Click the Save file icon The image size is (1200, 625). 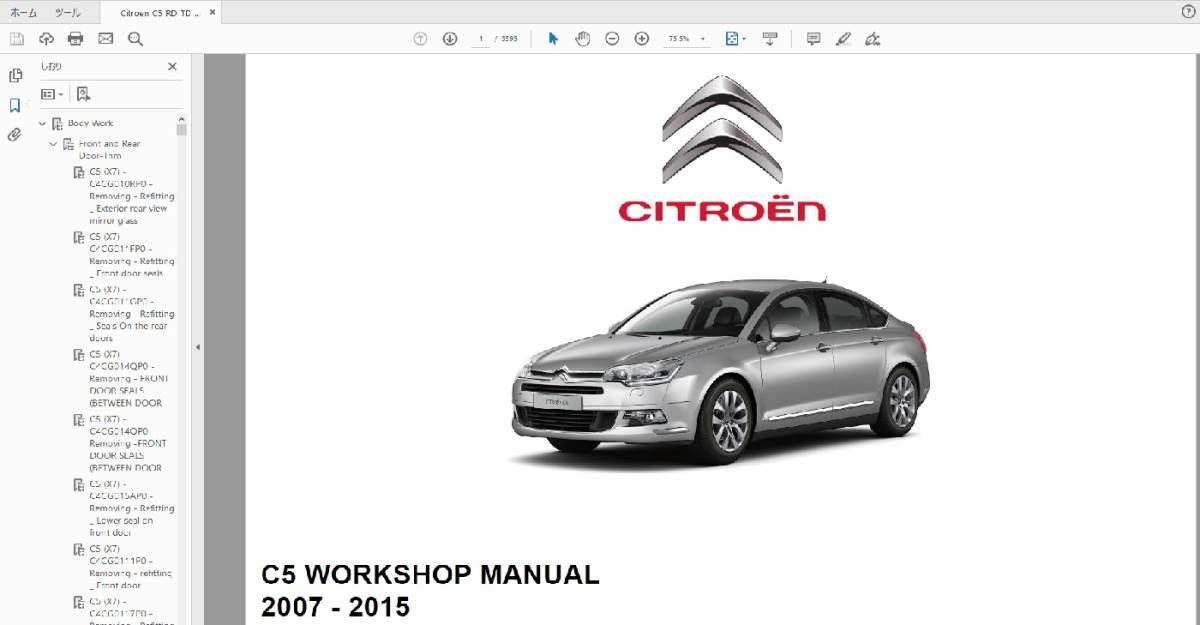[x=17, y=39]
